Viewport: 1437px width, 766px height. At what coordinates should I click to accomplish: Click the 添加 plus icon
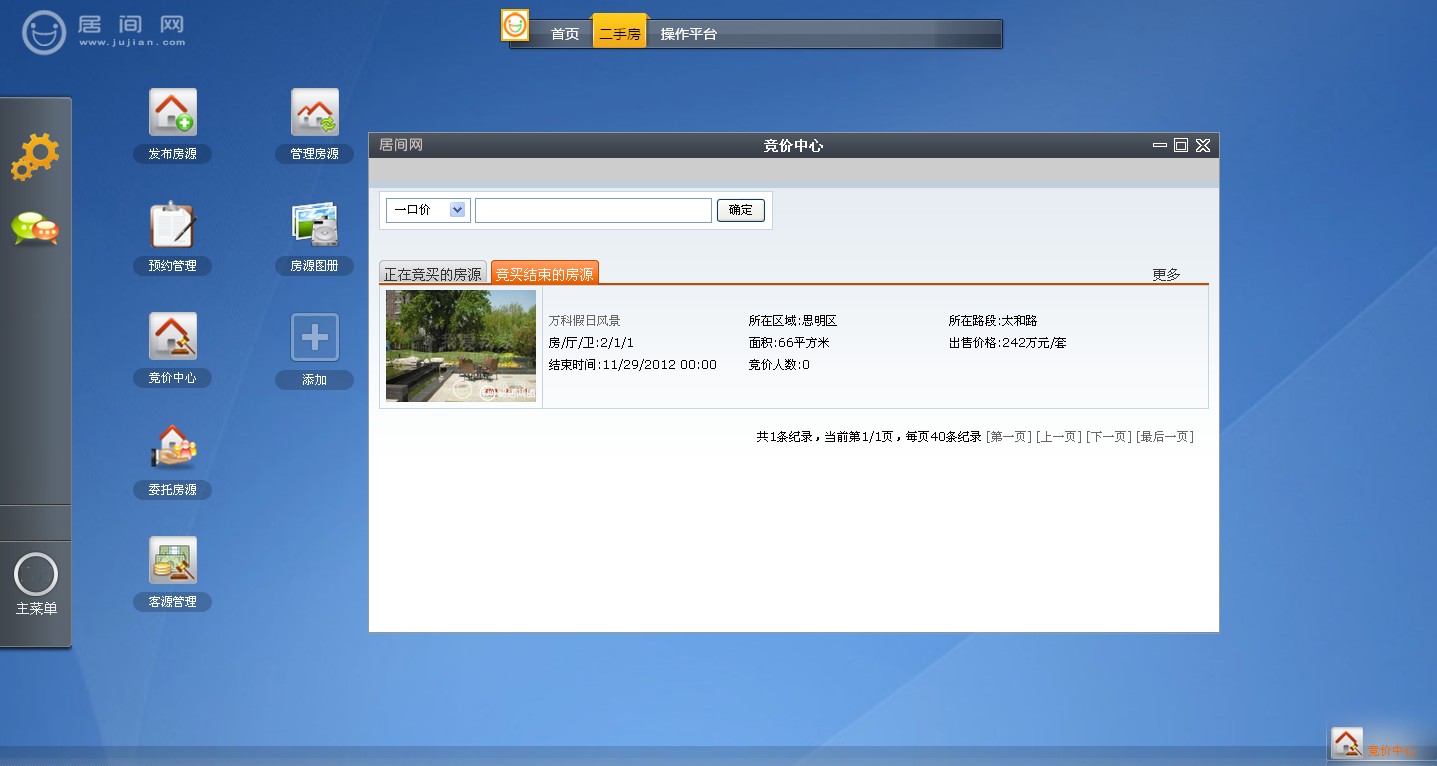point(315,337)
